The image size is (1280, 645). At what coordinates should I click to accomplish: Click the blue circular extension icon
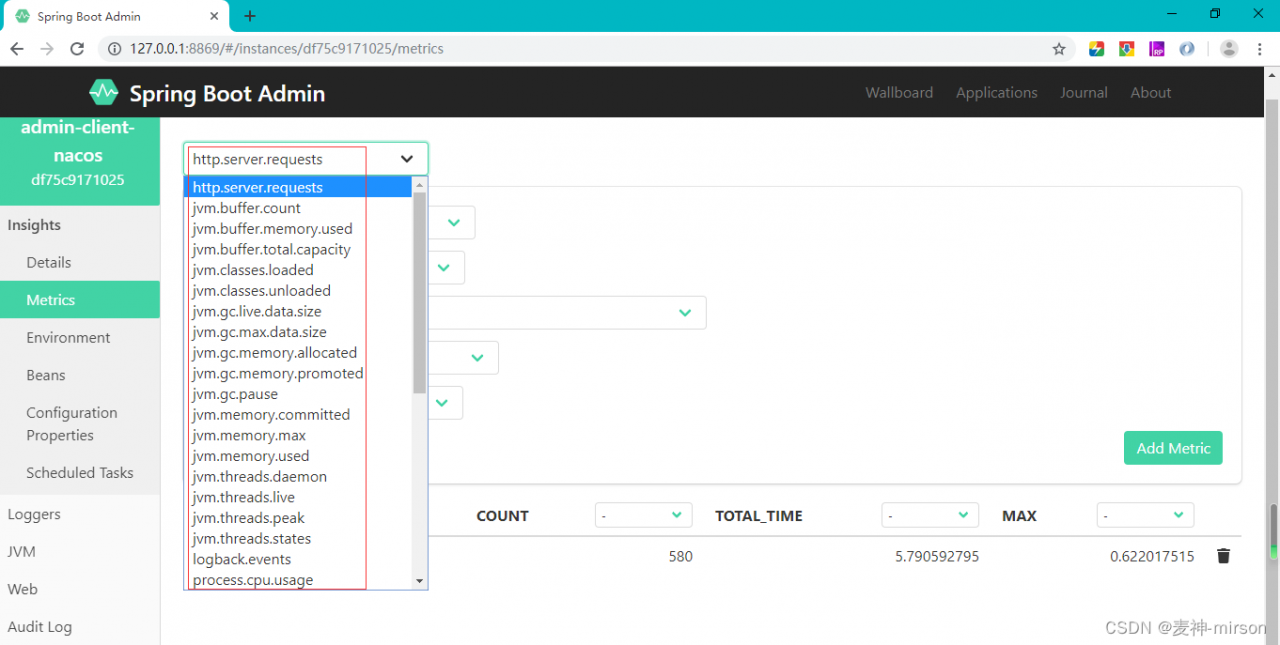point(1187,49)
